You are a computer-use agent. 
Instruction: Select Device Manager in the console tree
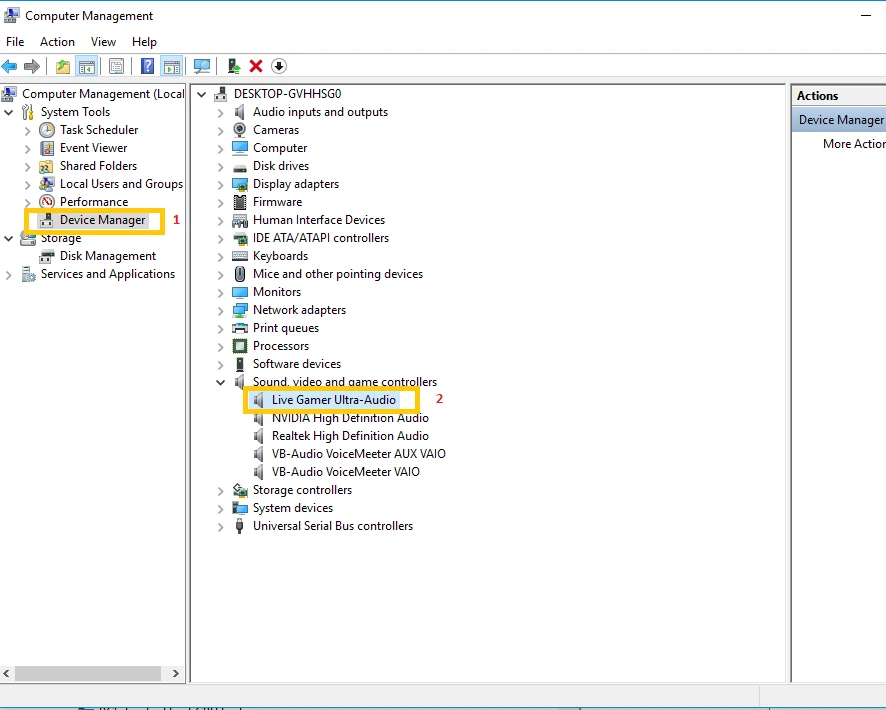point(102,220)
